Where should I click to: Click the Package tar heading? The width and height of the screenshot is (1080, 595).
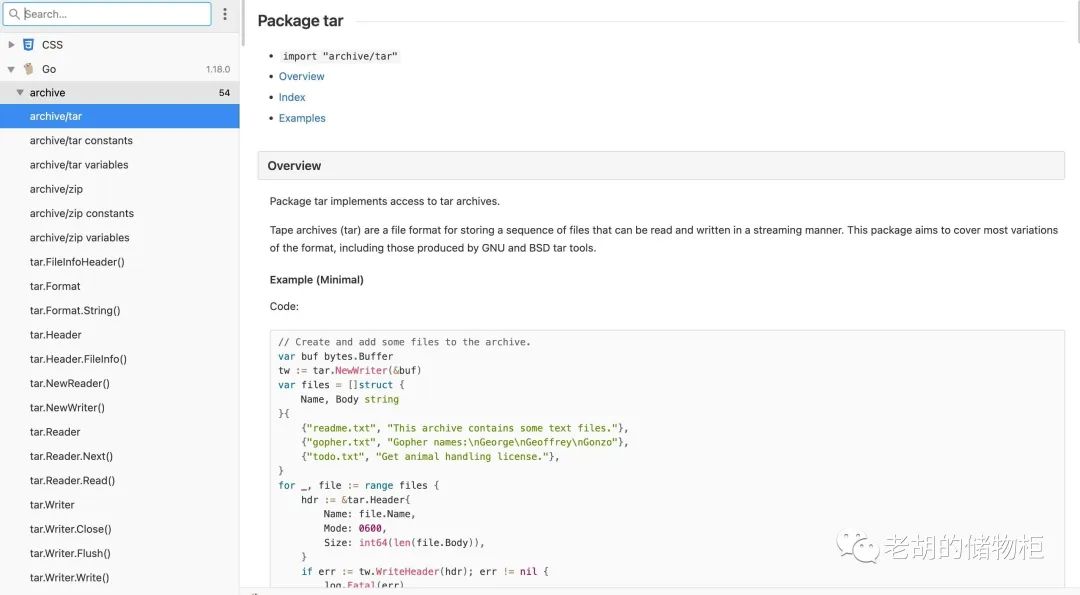[300, 21]
